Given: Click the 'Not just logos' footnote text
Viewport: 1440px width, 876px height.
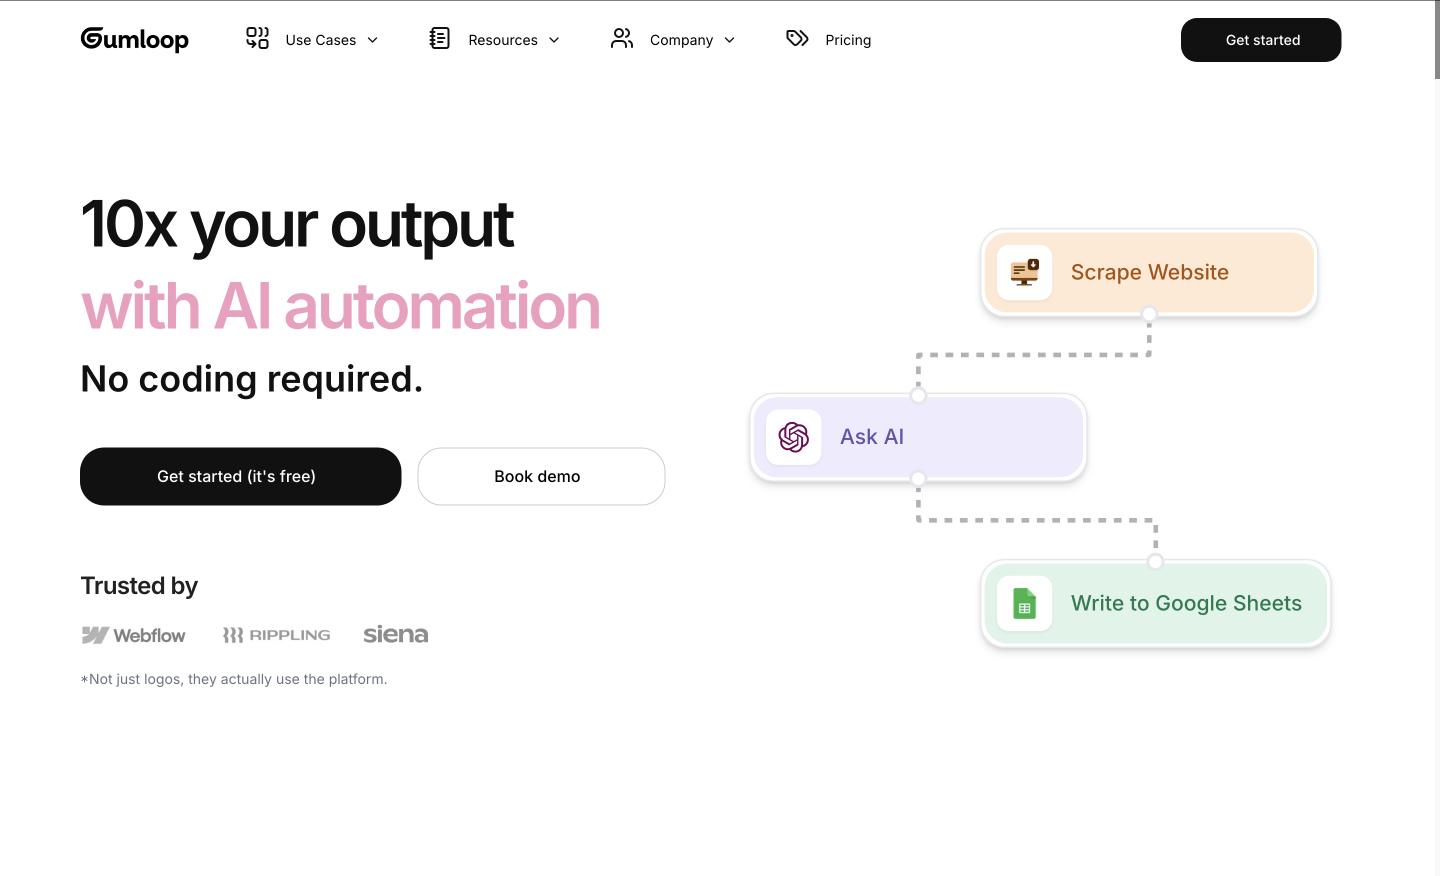Looking at the screenshot, I should pos(234,679).
